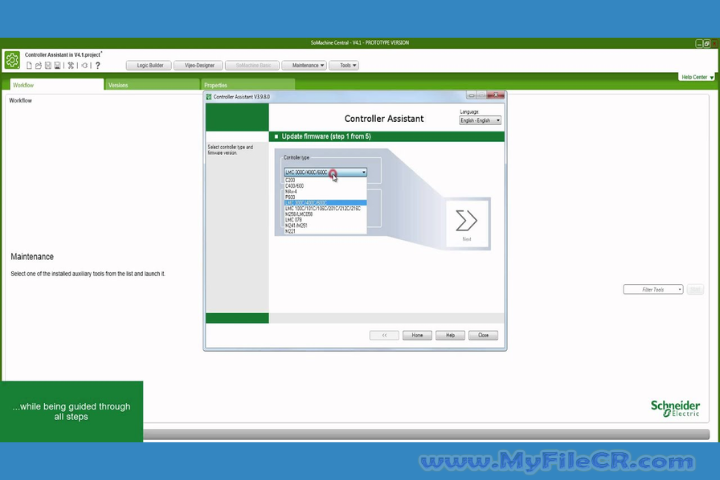Image resolution: width=720 pixels, height=480 pixels.
Task: Click the Home button in the dialog
Action: pos(417,335)
